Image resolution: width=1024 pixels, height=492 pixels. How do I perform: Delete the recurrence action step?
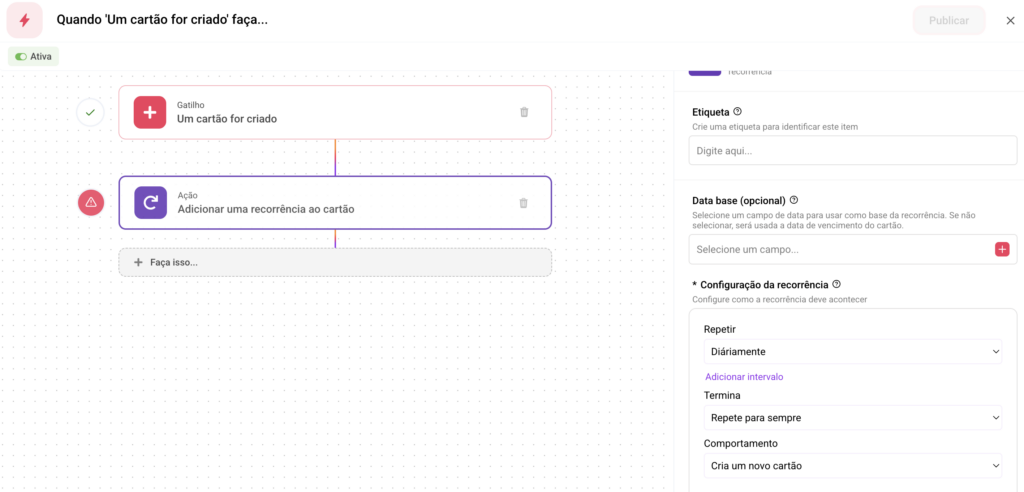(523, 203)
